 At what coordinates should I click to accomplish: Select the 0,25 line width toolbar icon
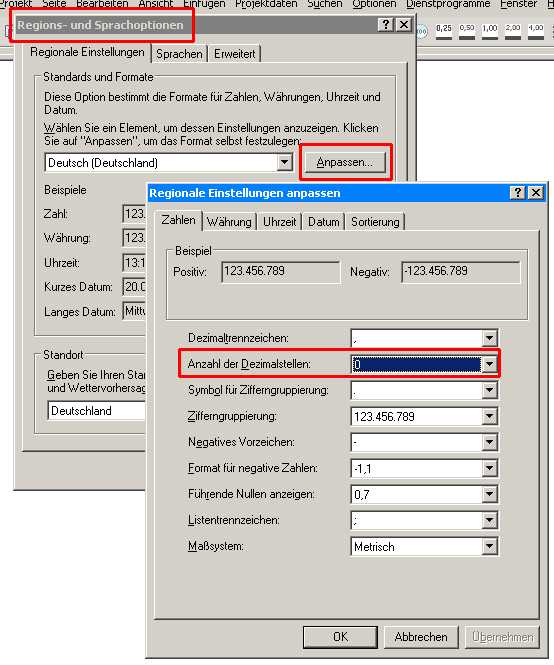click(x=443, y=31)
